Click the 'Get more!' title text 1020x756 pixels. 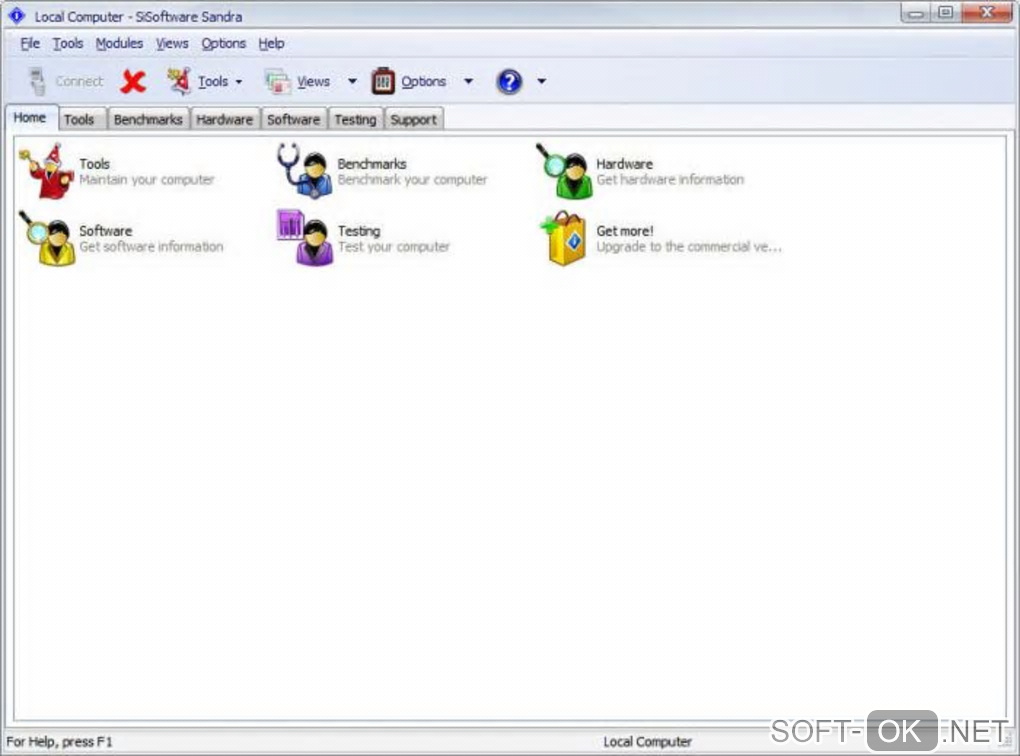[624, 231]
